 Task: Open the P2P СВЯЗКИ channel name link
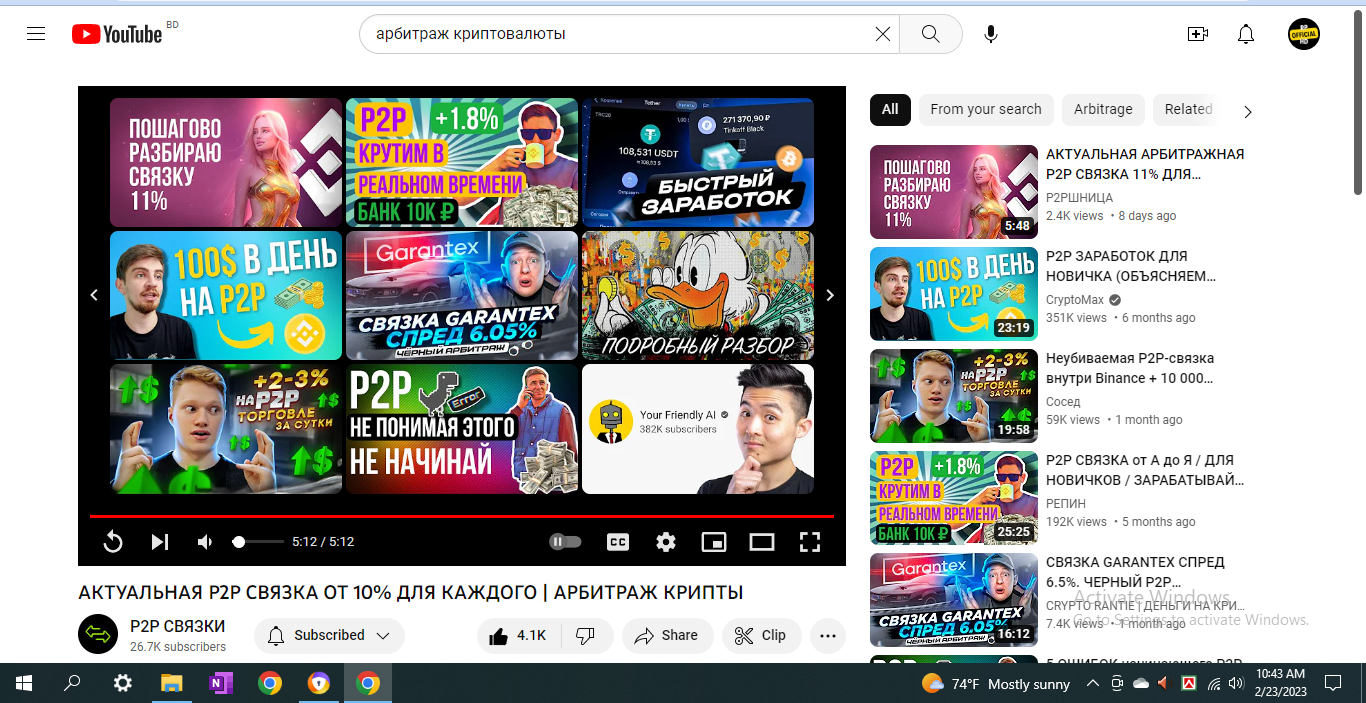pos(177,626)
